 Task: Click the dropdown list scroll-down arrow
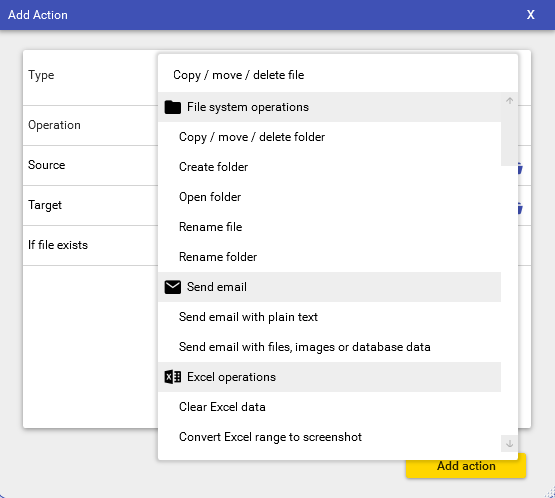point(509,443)
